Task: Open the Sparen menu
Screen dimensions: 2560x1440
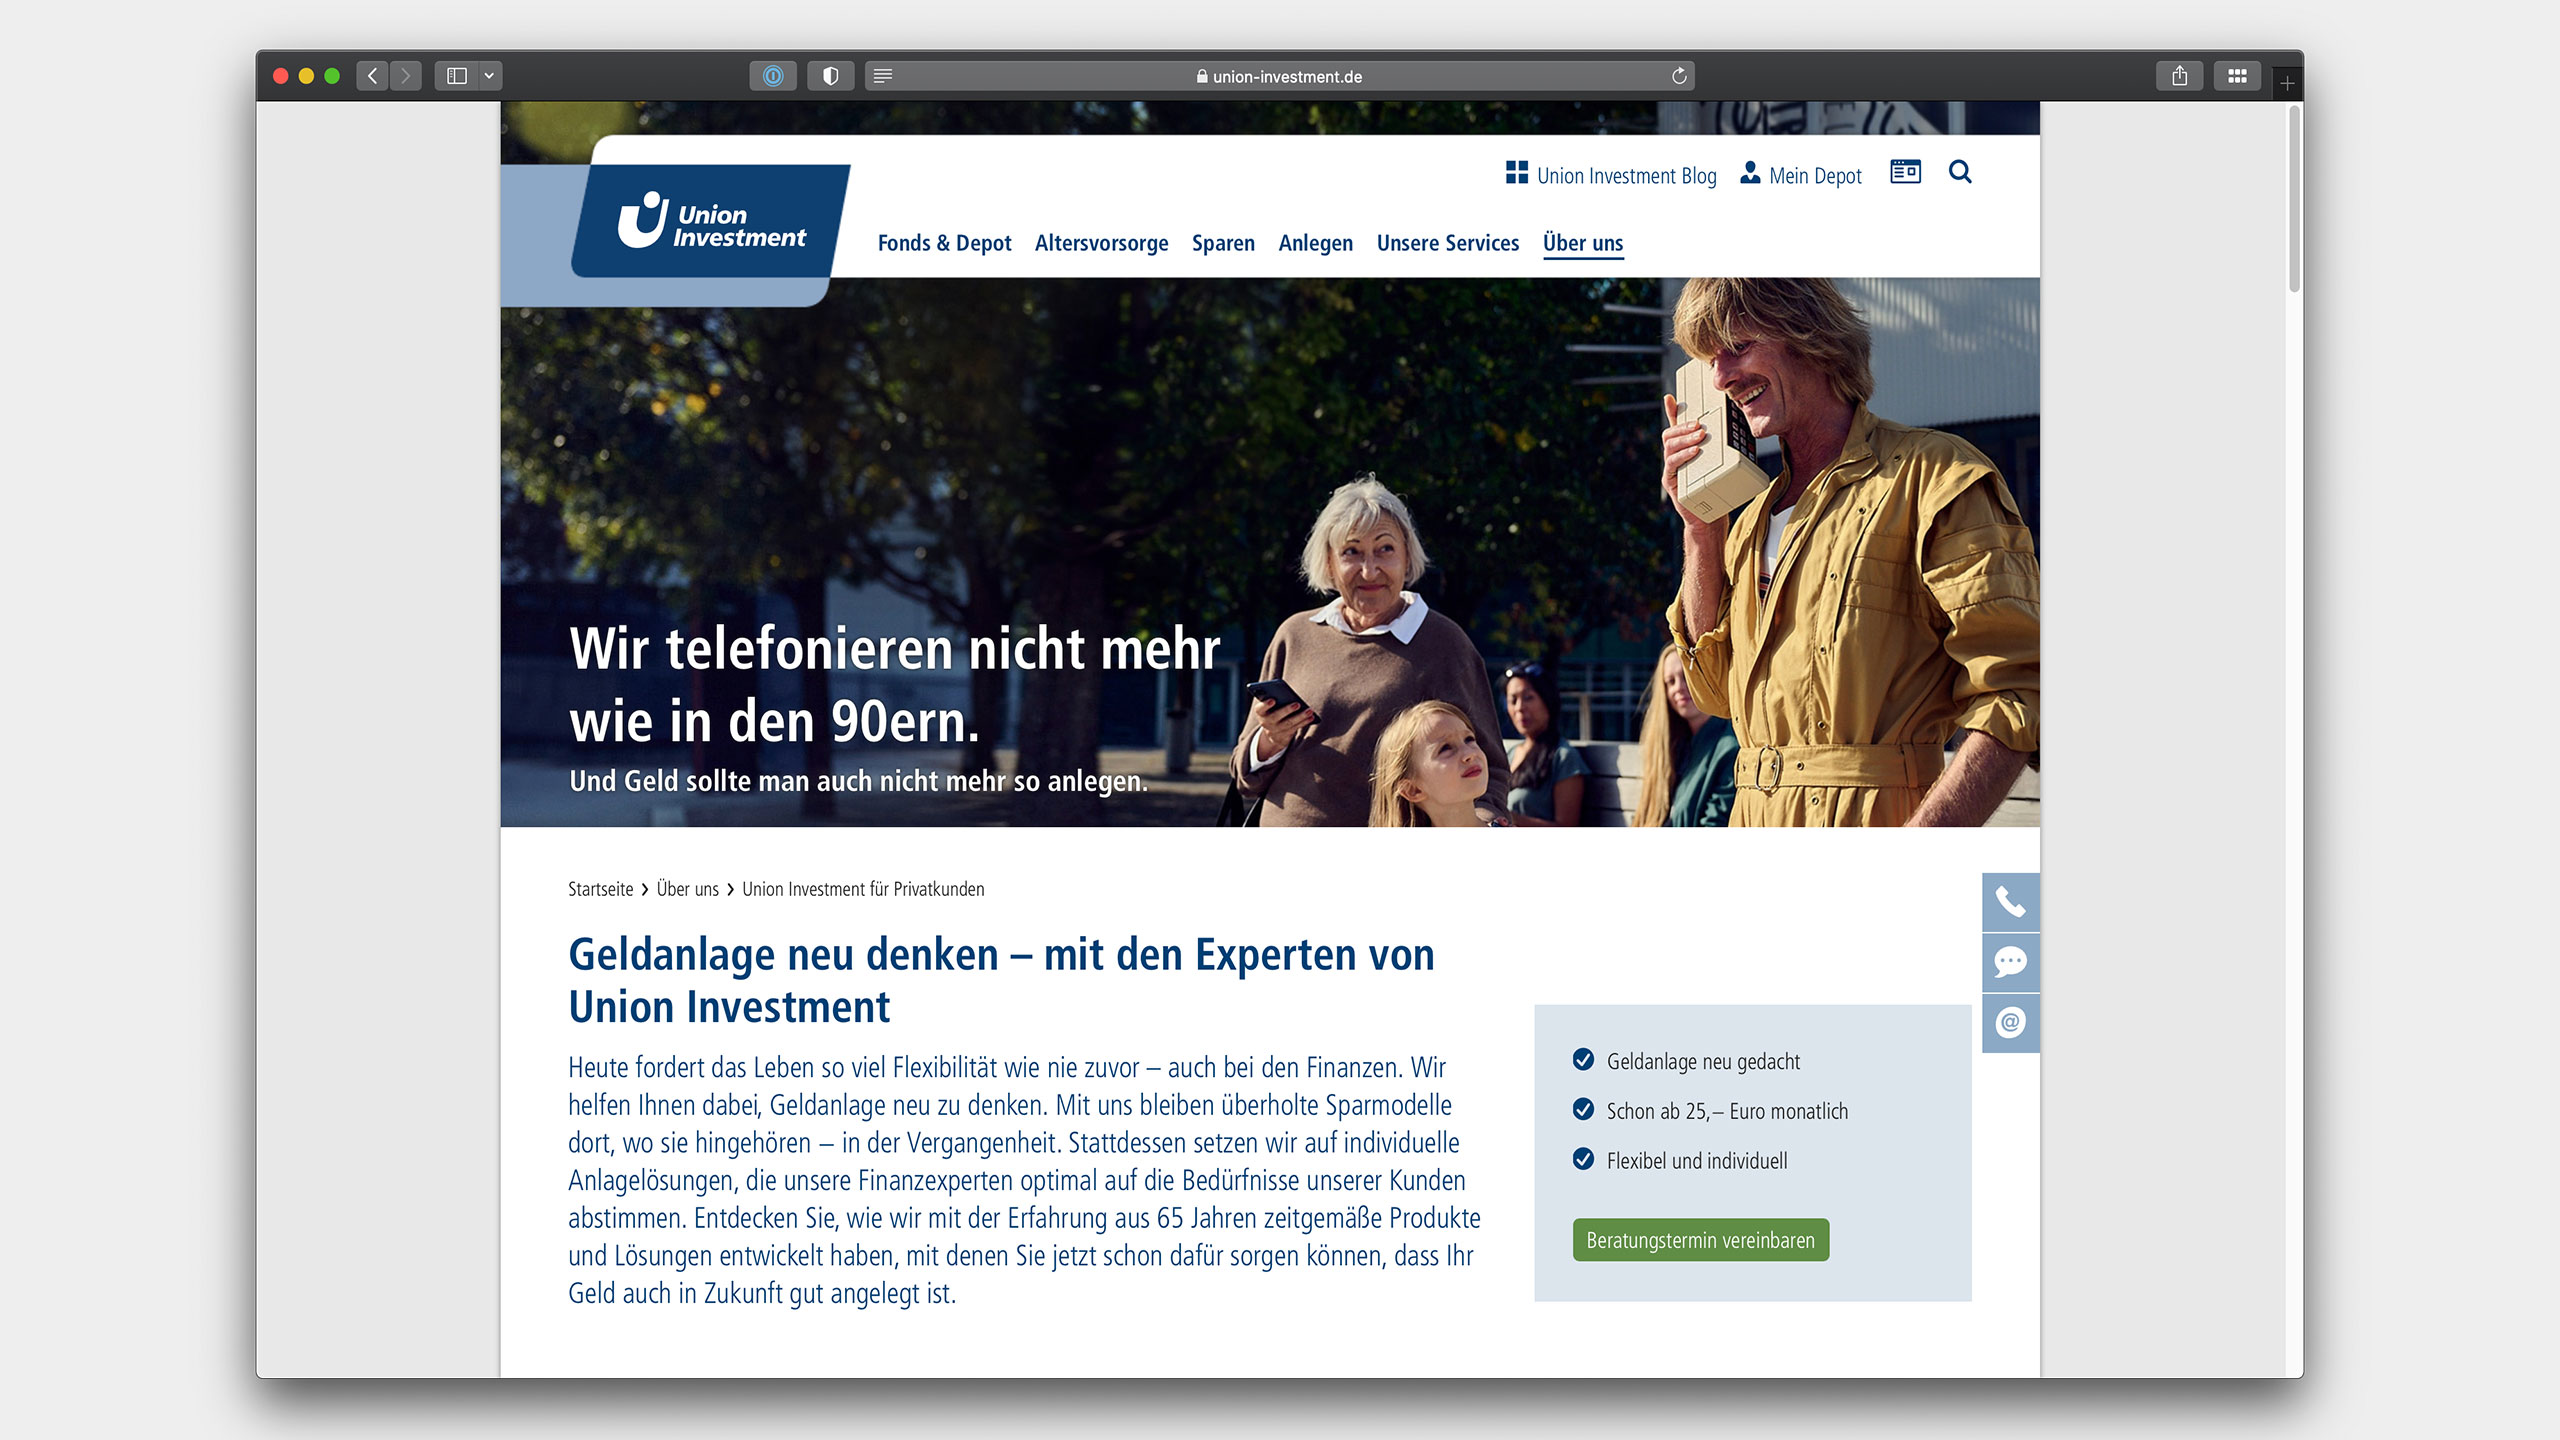Action: [1223, 243]
